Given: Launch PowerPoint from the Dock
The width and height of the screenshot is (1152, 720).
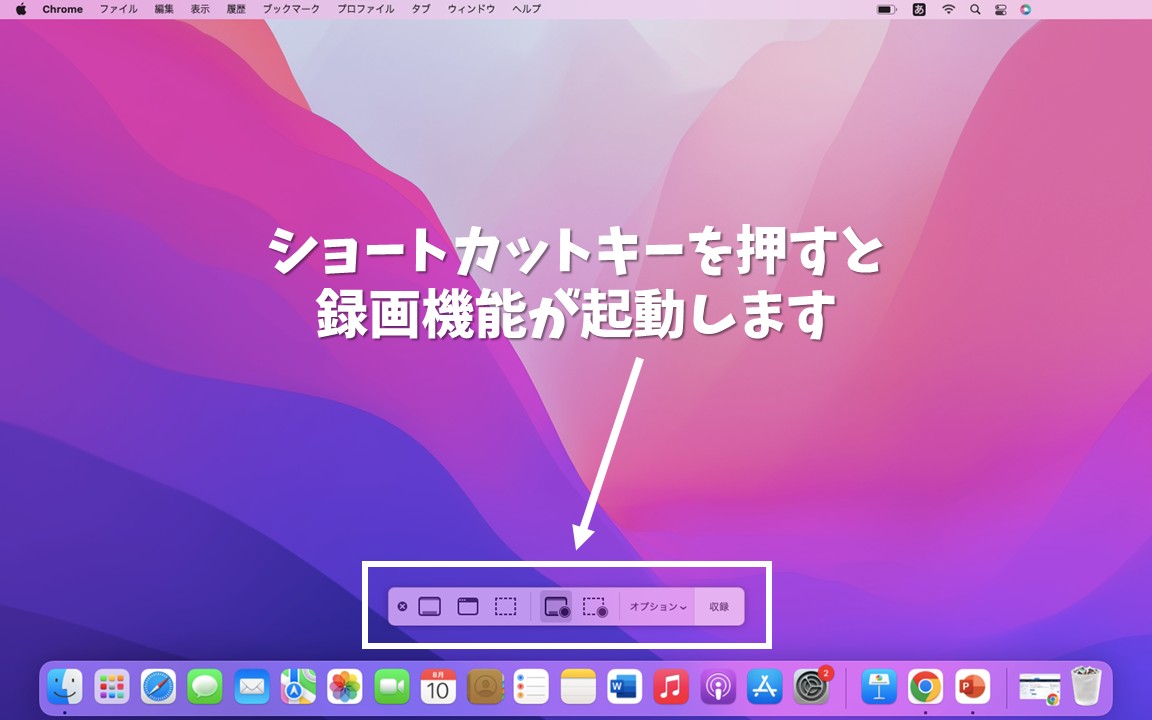Looking at the screenshot, I should [971, 687].
